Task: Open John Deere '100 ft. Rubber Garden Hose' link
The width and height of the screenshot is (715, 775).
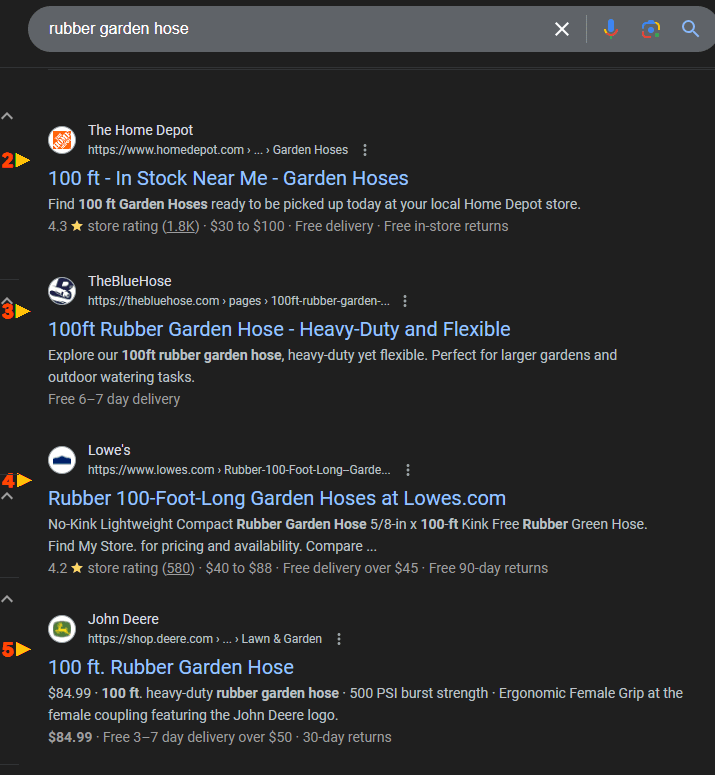Action: [x=171, y=668]
